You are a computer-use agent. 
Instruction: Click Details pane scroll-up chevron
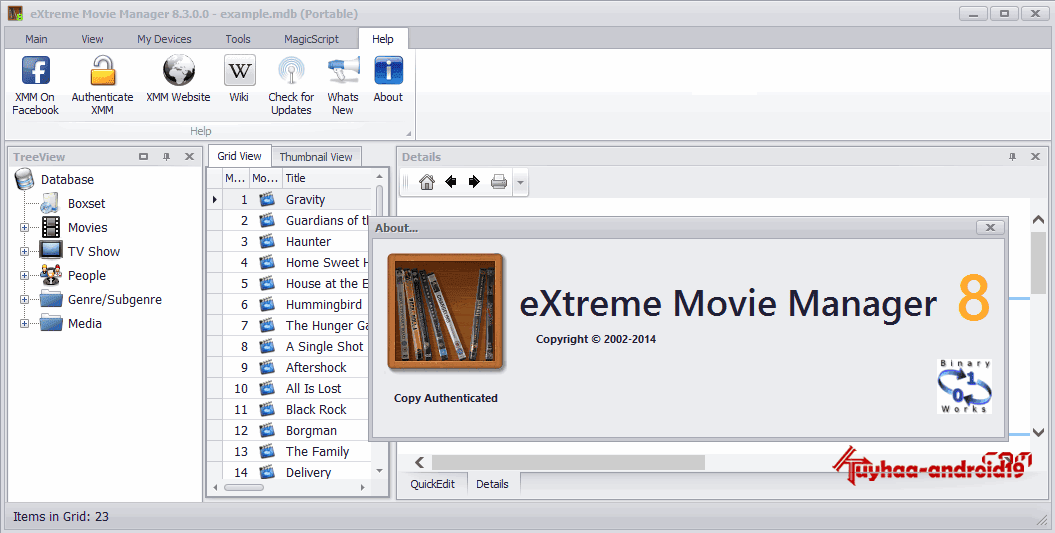point(1038,219)
